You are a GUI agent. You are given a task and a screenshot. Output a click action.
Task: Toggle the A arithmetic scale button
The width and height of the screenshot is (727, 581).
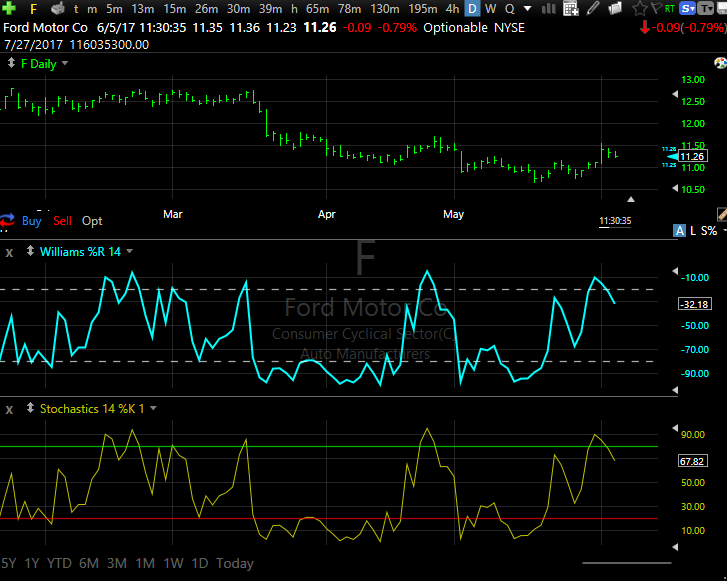679,230
